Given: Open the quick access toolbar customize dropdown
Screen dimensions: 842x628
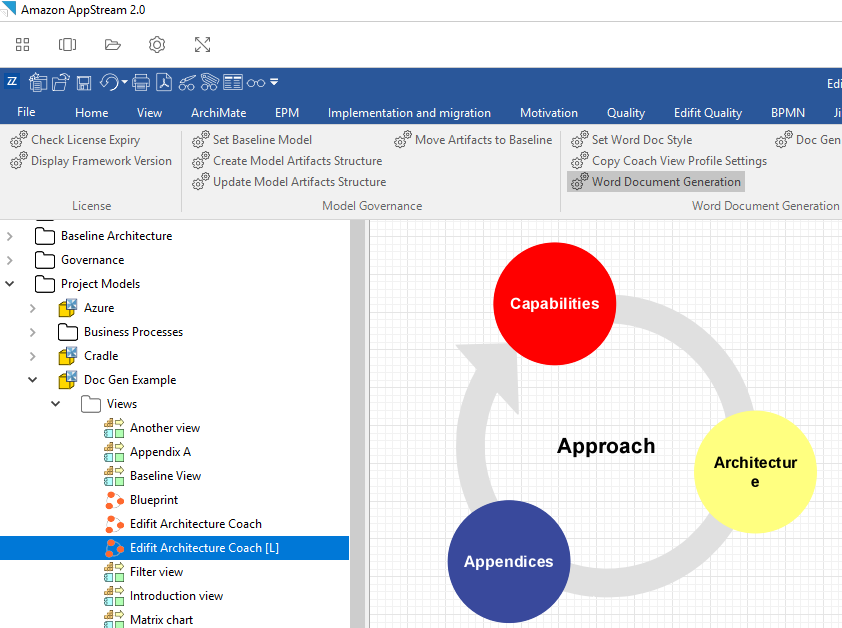Looking at the screenshot, I should pyautogui.click(x=275, y=82).
